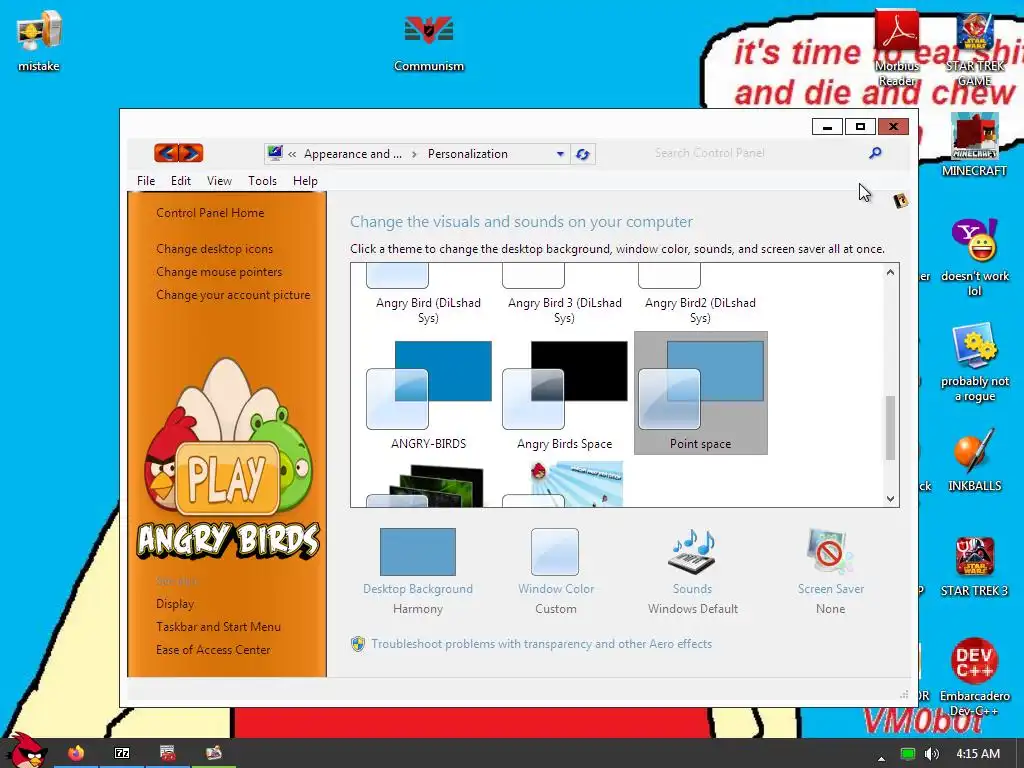1024x768 pixels.
Task: Click the back navigation arrow
Action: (166, 153)
